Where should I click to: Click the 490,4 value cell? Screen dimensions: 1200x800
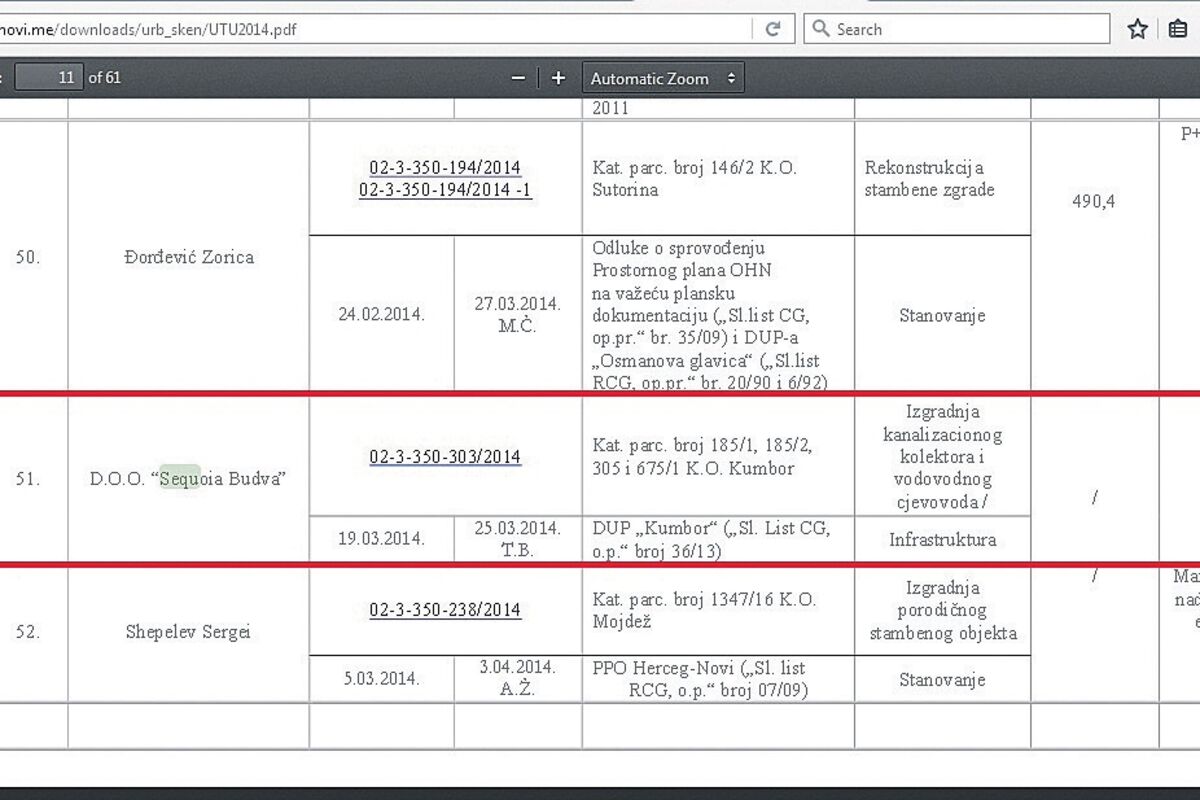click(x=1093, y=201)
